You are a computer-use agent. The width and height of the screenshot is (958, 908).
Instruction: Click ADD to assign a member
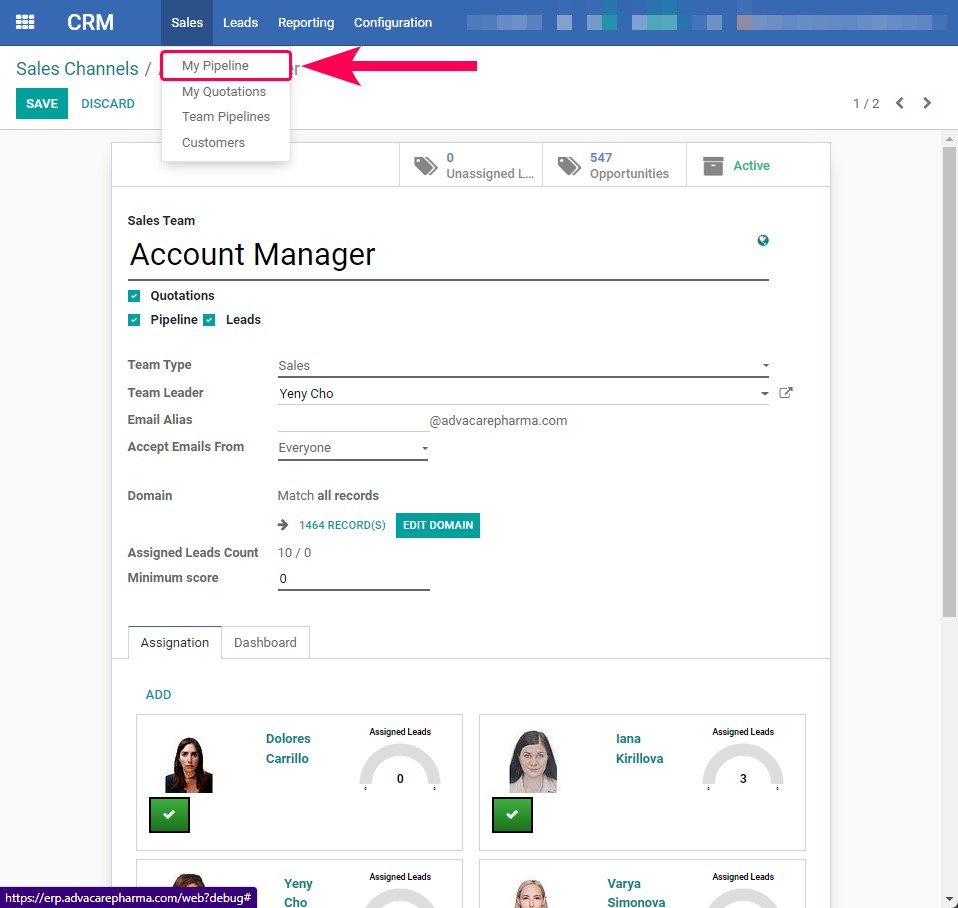158,695
